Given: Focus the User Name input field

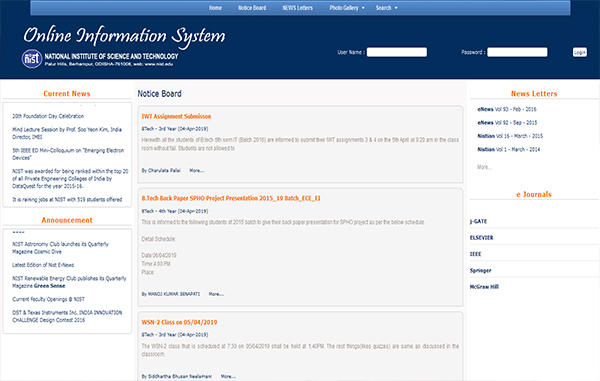Looking at the screenshot, I should pyautogui.click(x=397, y=52).
